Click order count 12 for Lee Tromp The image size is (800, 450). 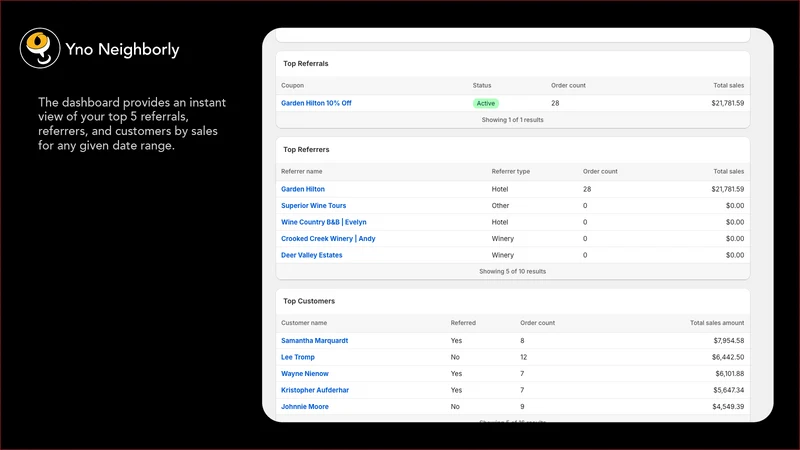coord(523,357)
